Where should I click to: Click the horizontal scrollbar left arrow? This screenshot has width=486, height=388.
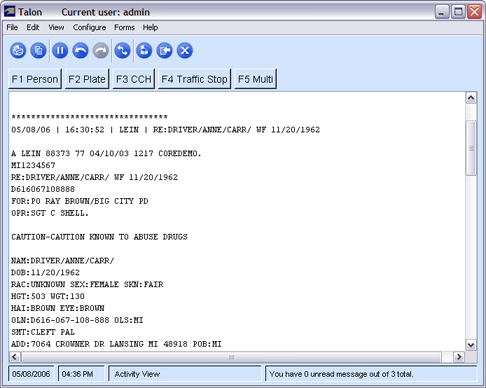[14, 357]
